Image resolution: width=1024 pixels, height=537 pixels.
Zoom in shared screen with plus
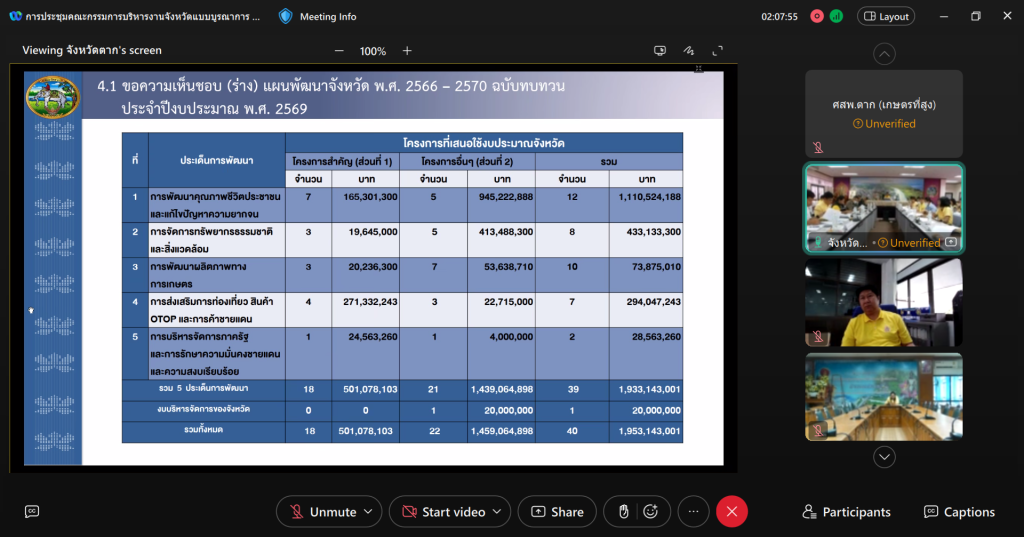pos(407,51)
